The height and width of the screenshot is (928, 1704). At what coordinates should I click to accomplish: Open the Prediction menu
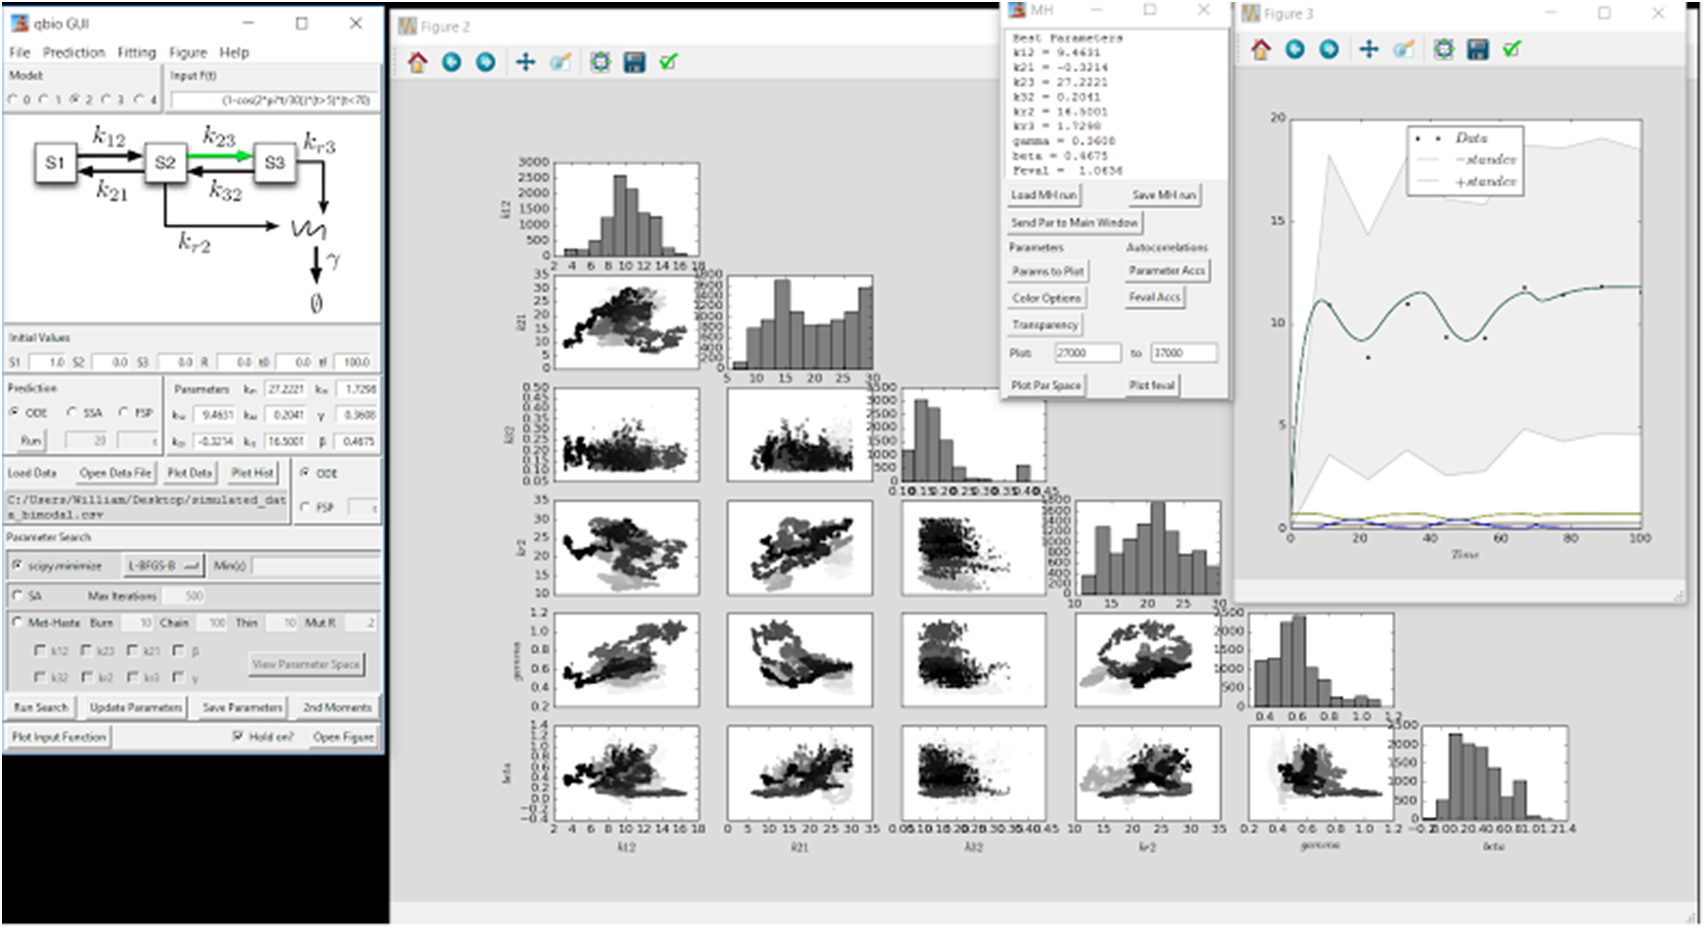point(74,53)
